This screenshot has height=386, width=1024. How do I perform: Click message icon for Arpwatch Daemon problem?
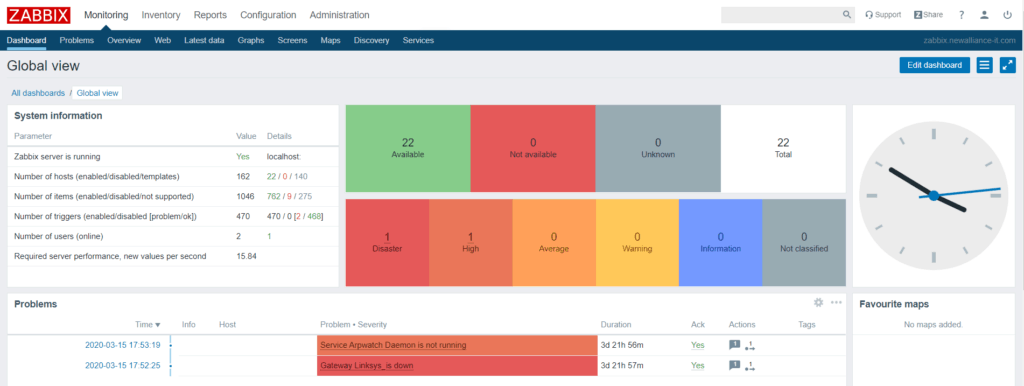pos(734,346)
